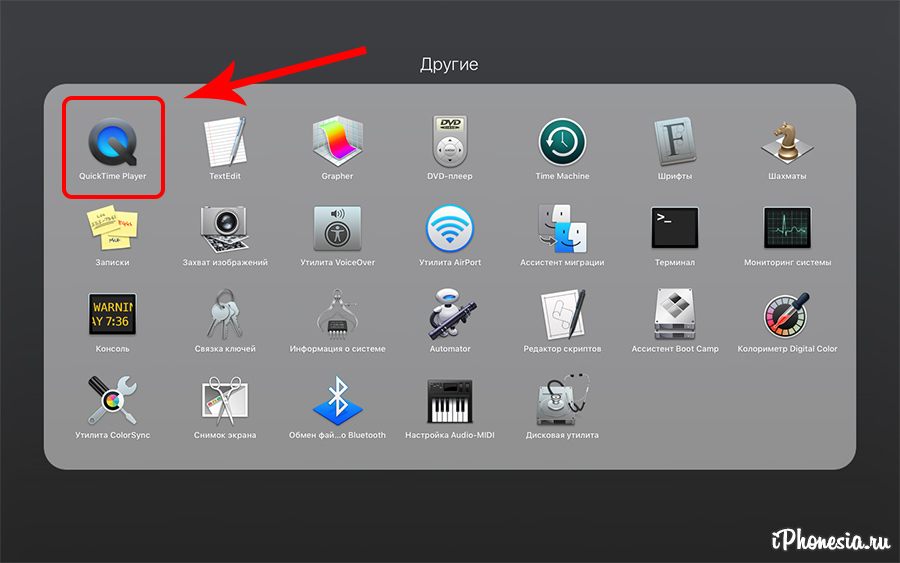Viewport: 900px width, 563px height.
Task: Launch the TextEdit application
Action: 225,142
